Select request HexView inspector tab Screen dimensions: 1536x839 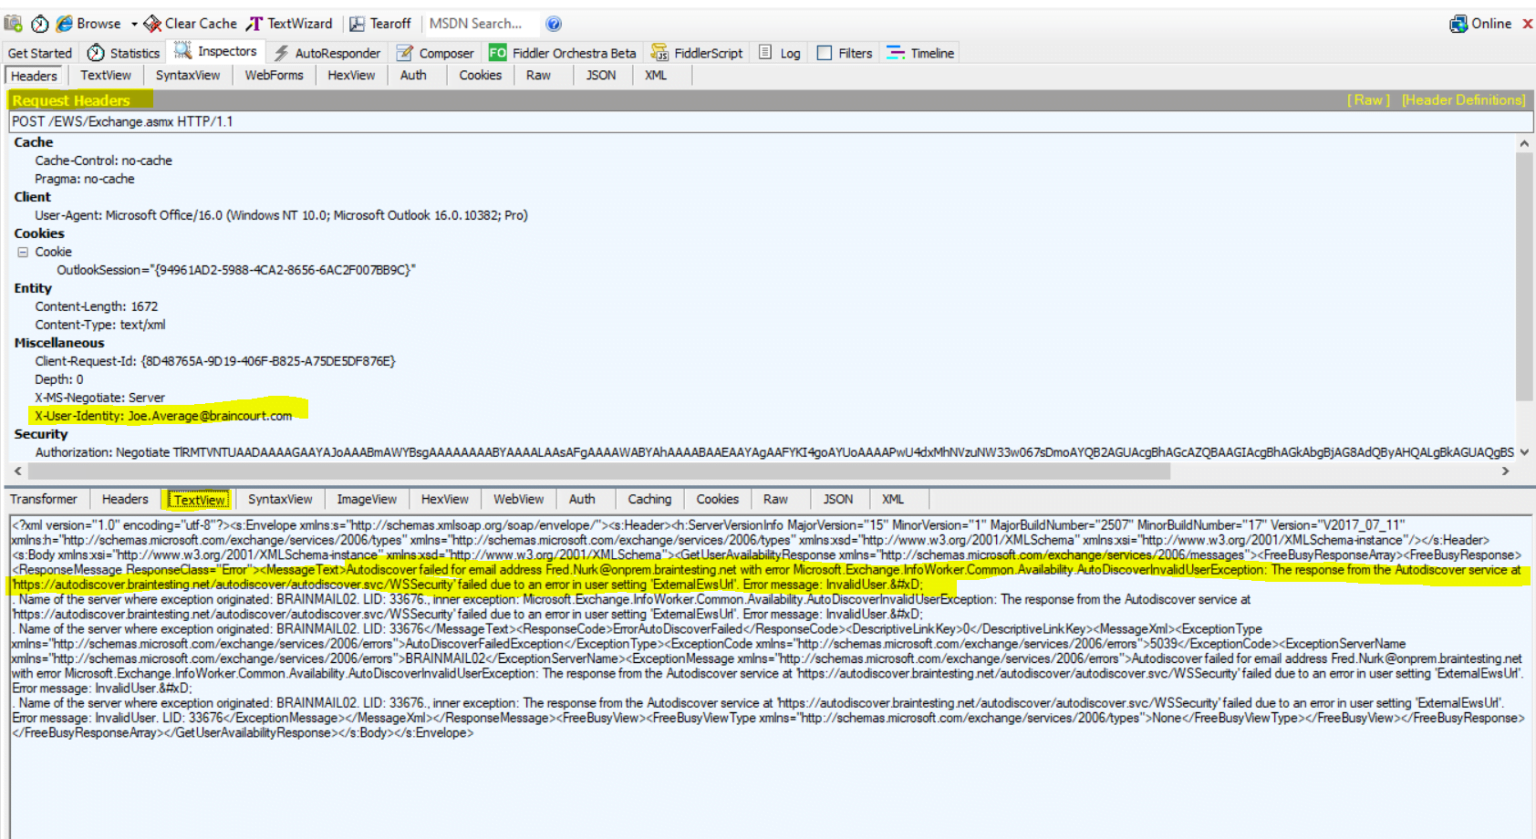351,75
